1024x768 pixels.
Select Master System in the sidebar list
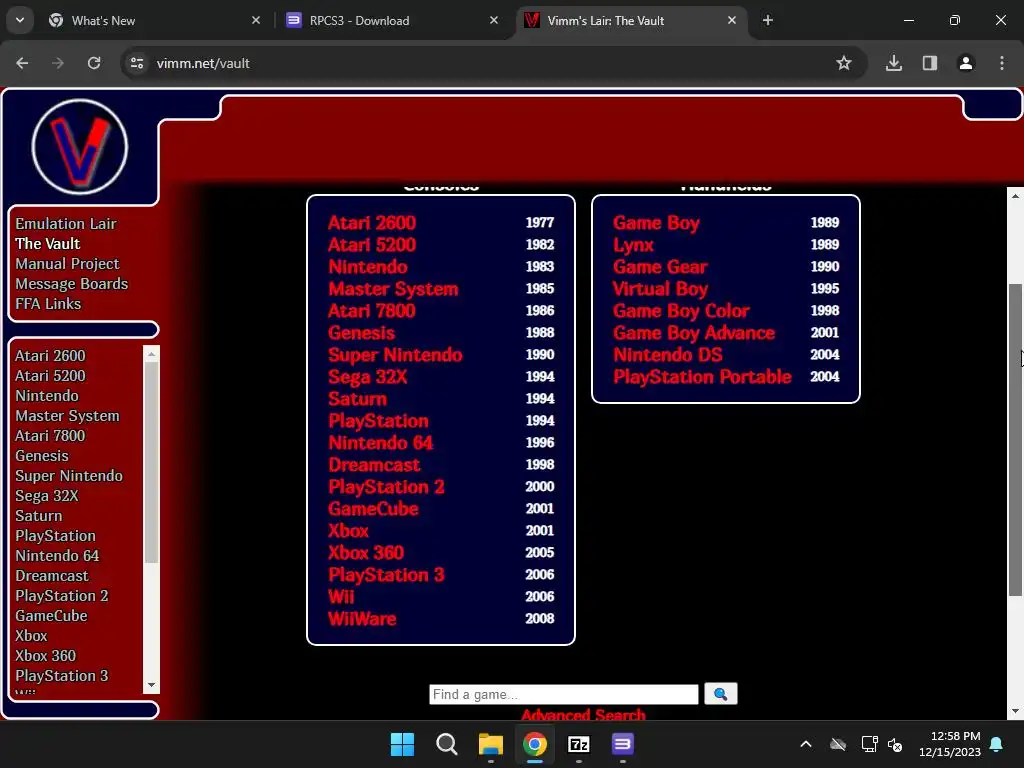pyautogui.click(x=67, y=415)
